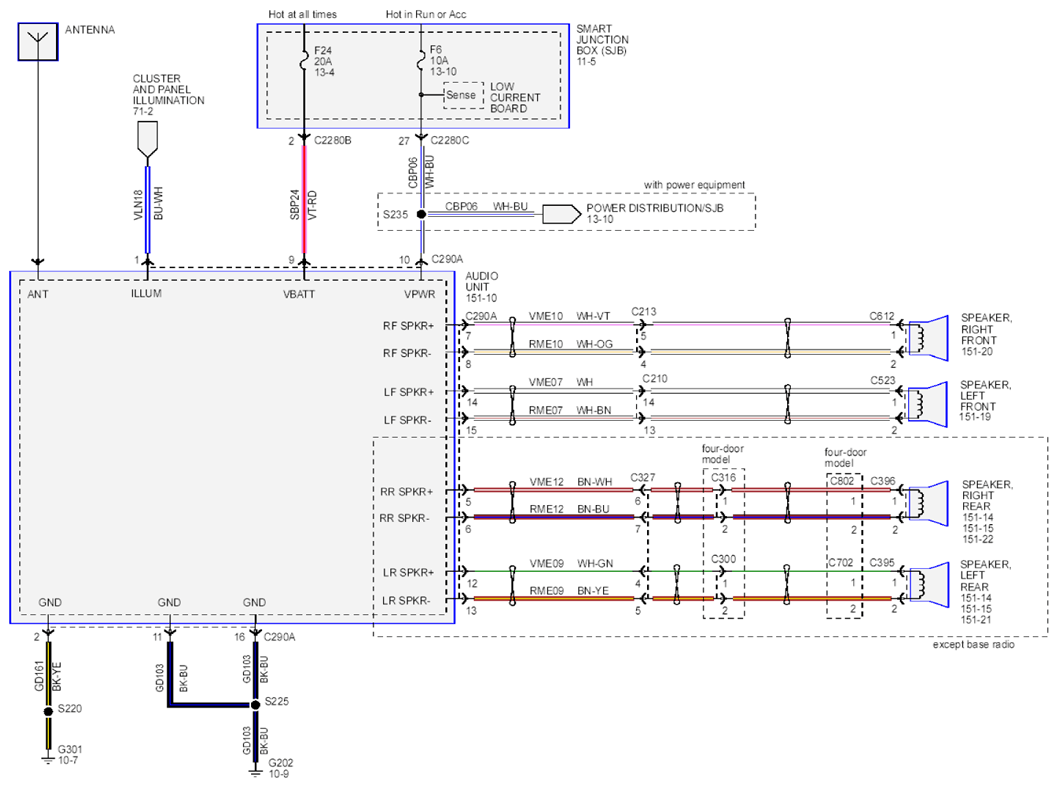The image size is (1058, 787).
Task: Click the F24 20A fuse symbol
Action: [304, 61]
